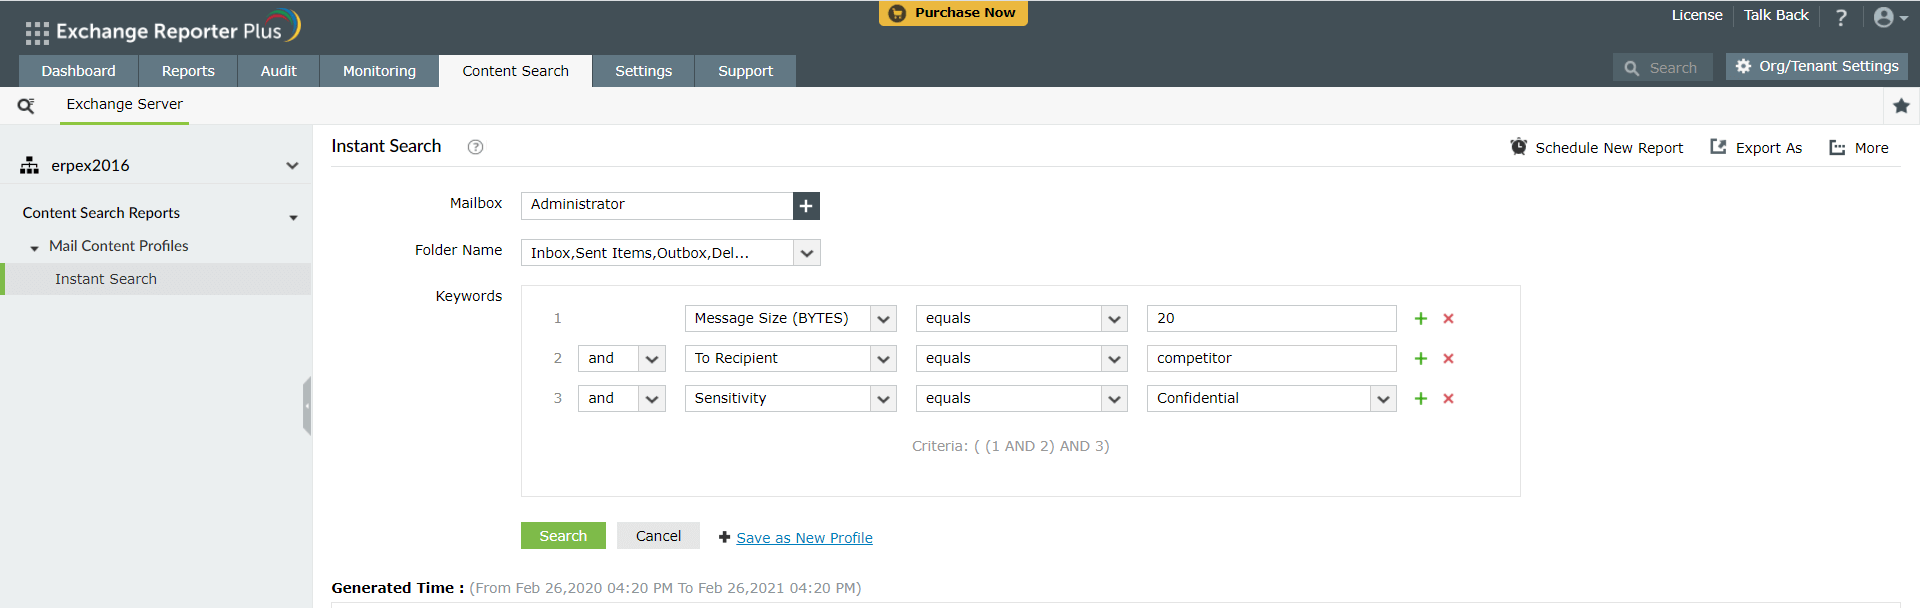Image resolution: width=1920 pixels, height=608 pixels.
Task: Click the Cancel button
Action: click(658, 536)
